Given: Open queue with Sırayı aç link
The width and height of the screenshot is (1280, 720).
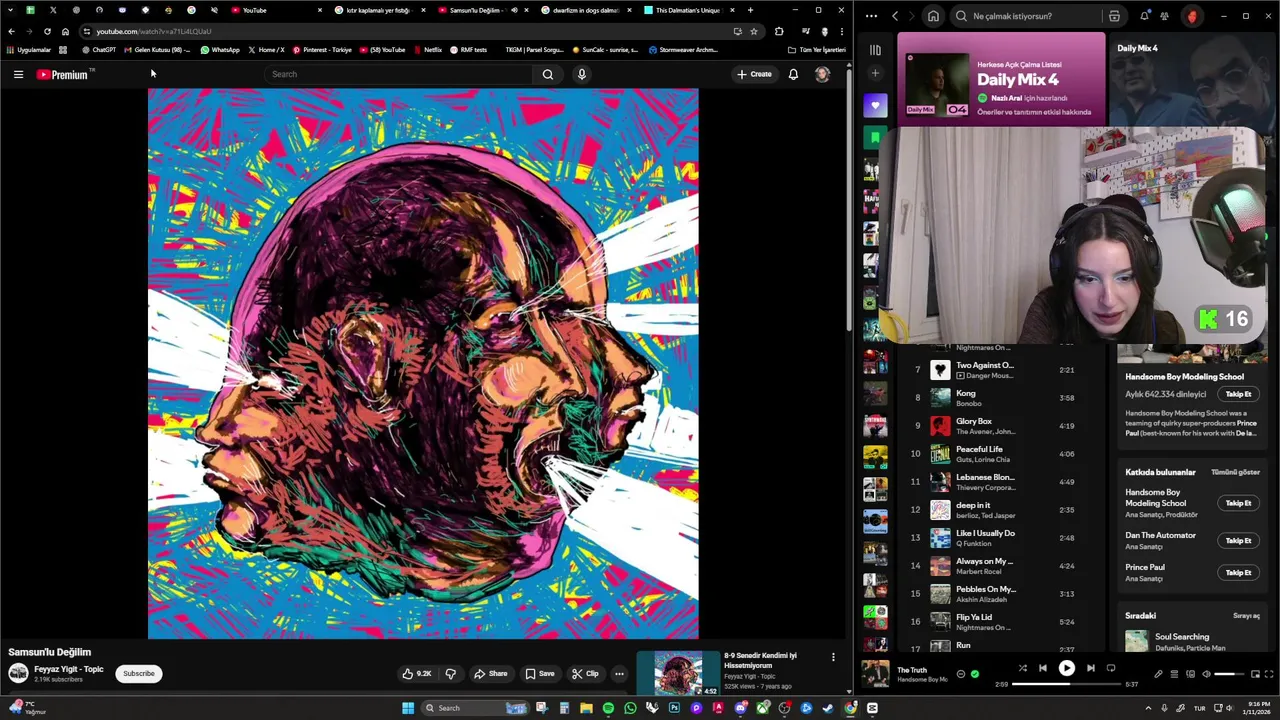Looking at the screenshot, I should [1246, 616].
